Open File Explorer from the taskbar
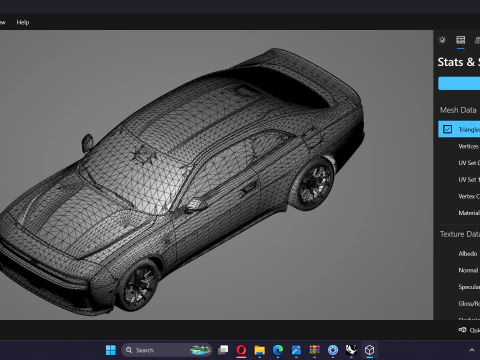480x360 pixels. [259, 350]
